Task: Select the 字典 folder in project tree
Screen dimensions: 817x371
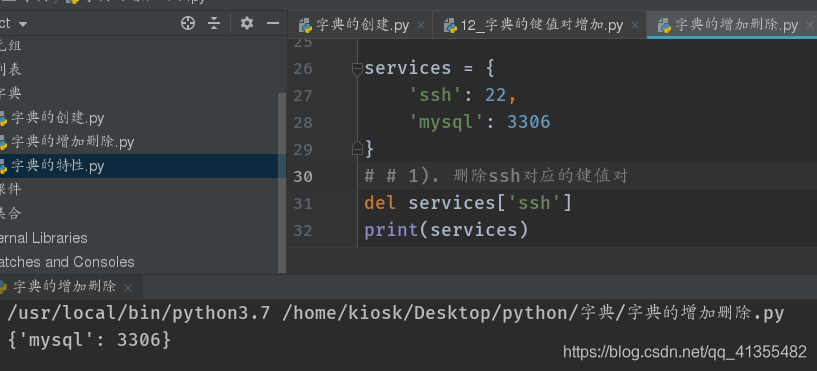Action: tap(10, 94)
